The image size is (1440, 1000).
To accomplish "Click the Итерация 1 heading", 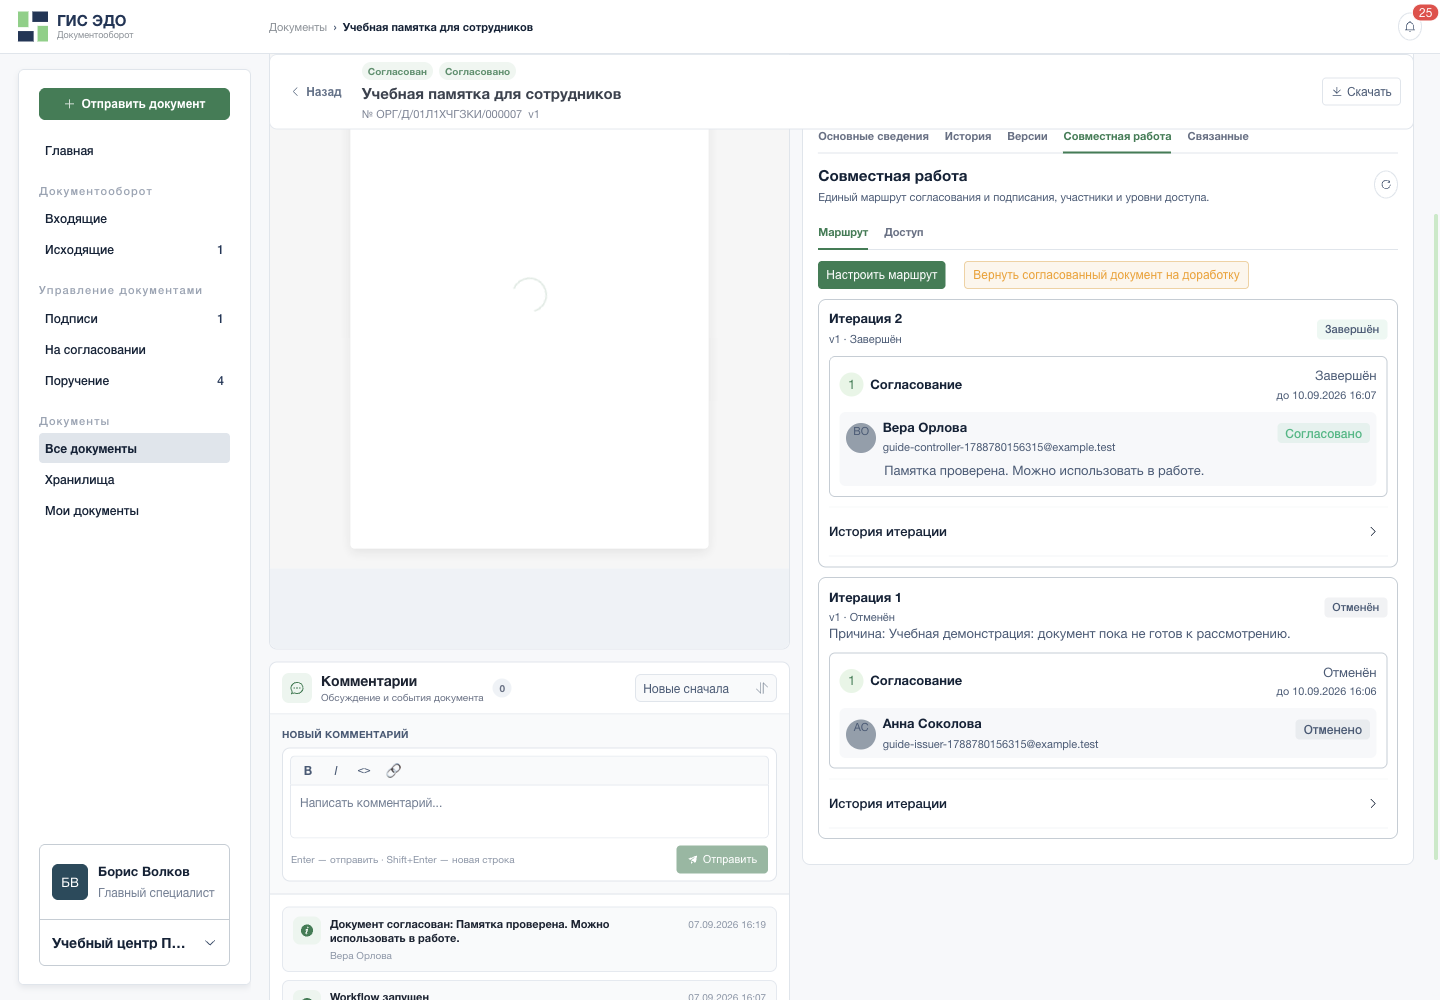I will 865,598.
